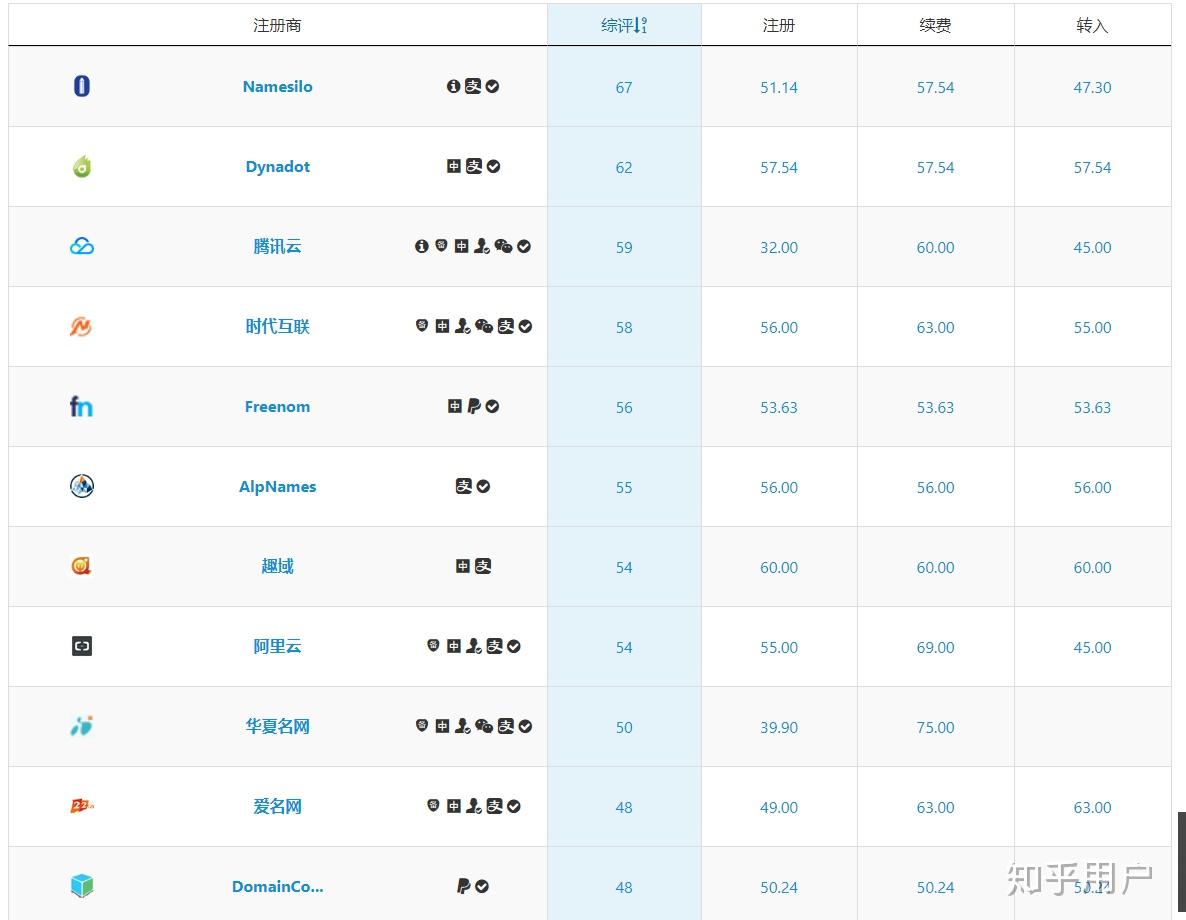1186x920 pixels.
Task: Click the Freenom fn logo icon
Action: [x=81, y=406]
